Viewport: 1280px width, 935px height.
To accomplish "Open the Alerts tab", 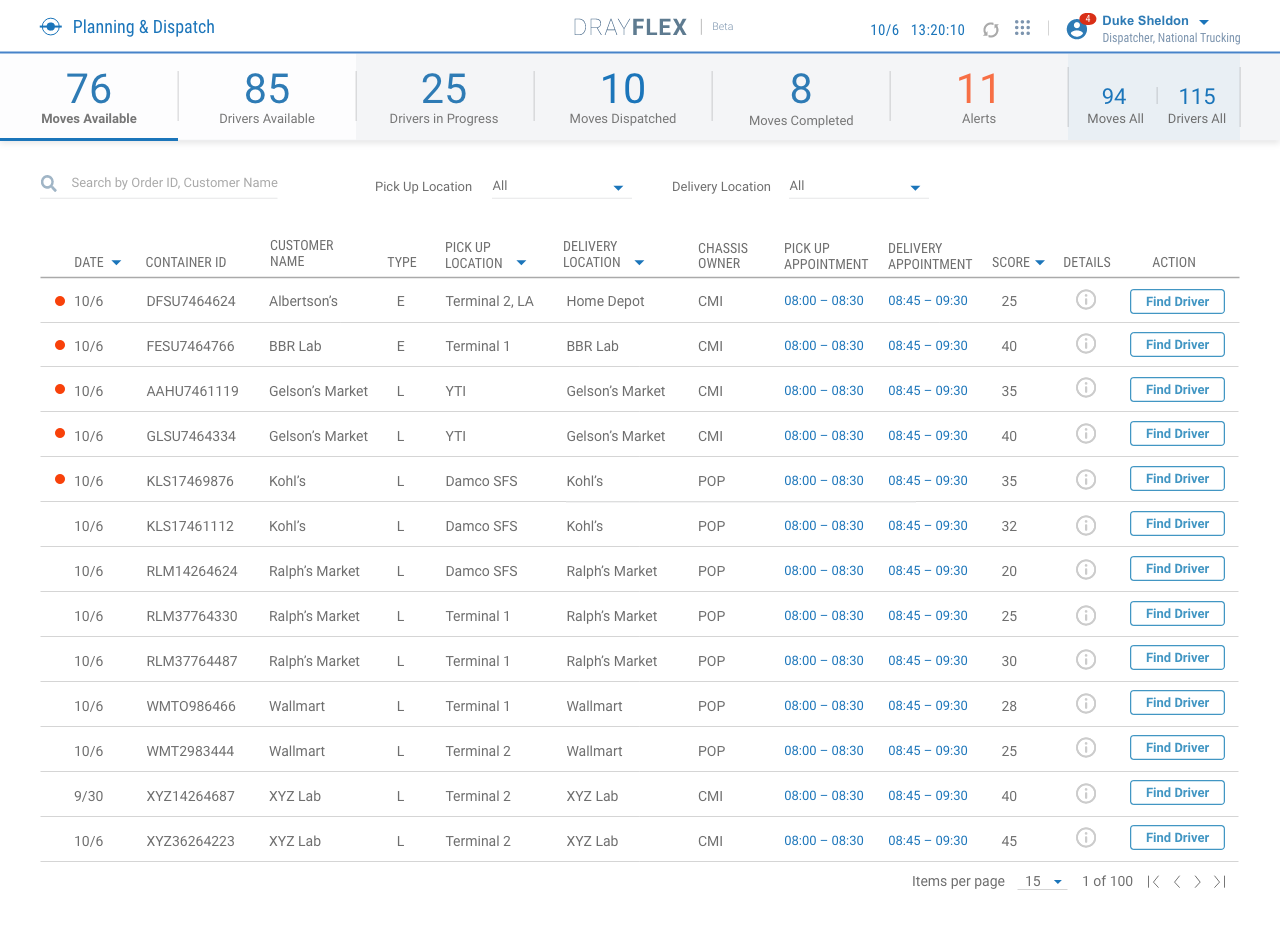I will point(978,97).
